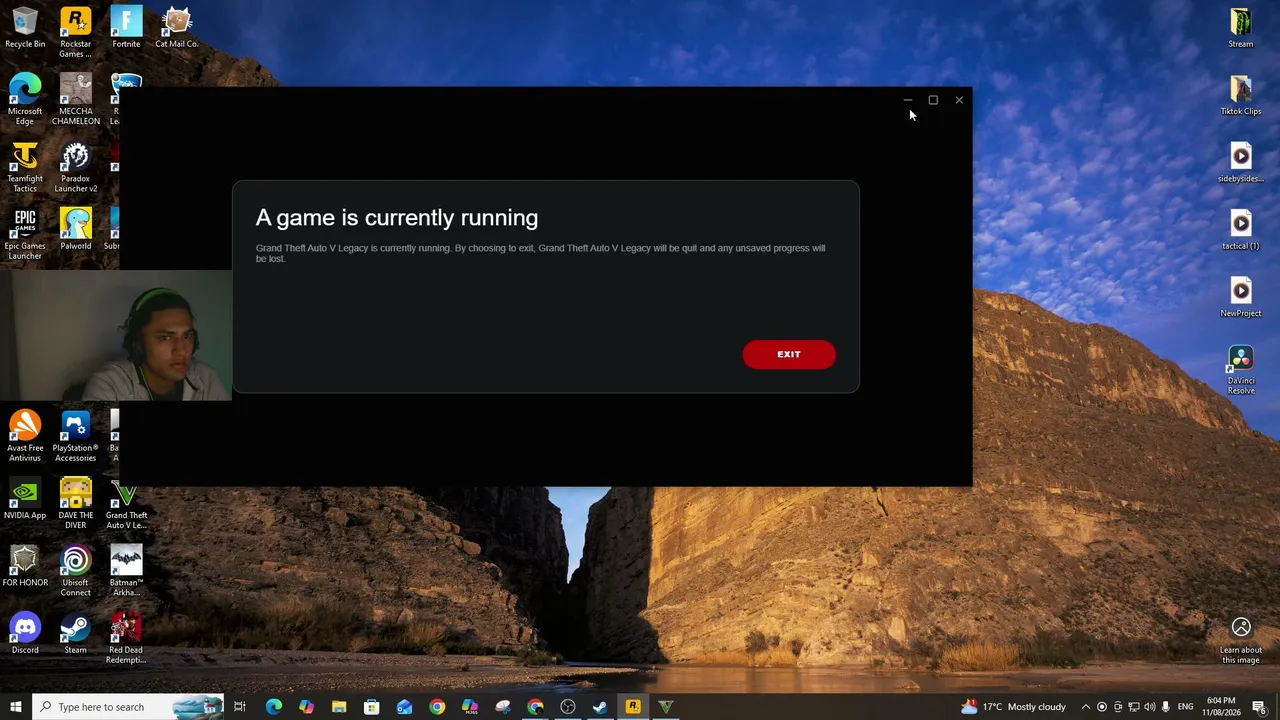Image resolution: width=1280 pixels, height=720 pixels.
Task: Select the Ubisoft Connect desktop shortcut
Action: tap(76, 572)
